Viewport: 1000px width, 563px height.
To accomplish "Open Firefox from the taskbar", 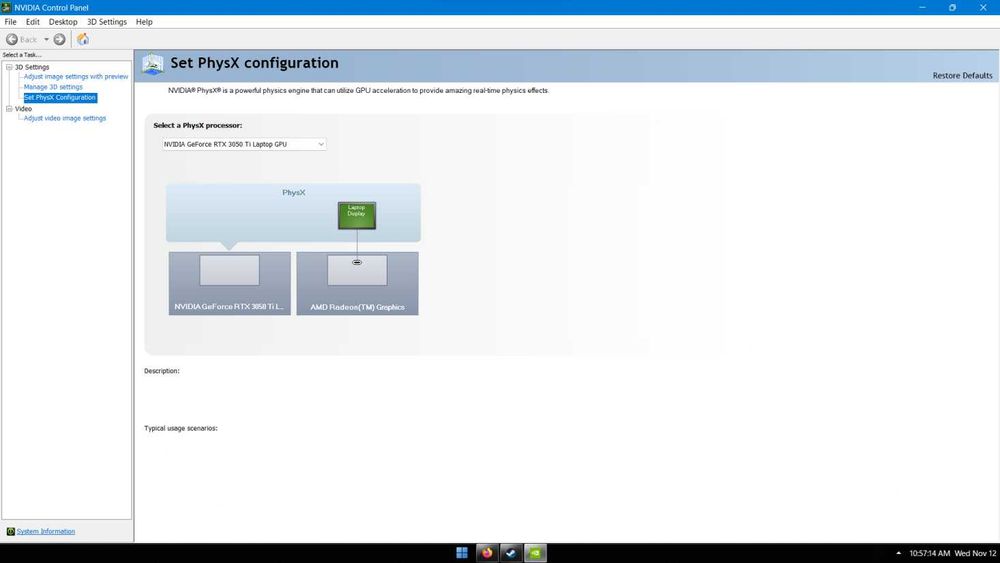I will click(487, 553).
